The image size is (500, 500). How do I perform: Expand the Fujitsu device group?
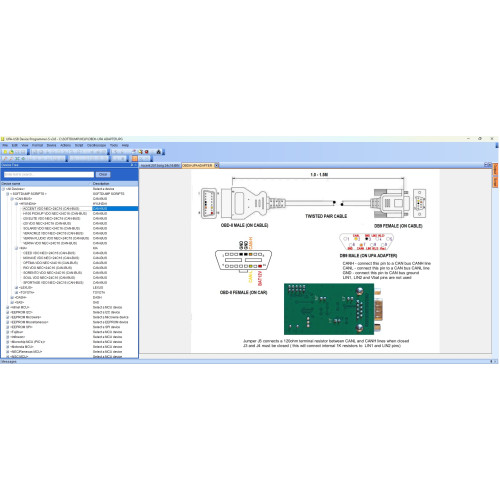tap(8, 332)
